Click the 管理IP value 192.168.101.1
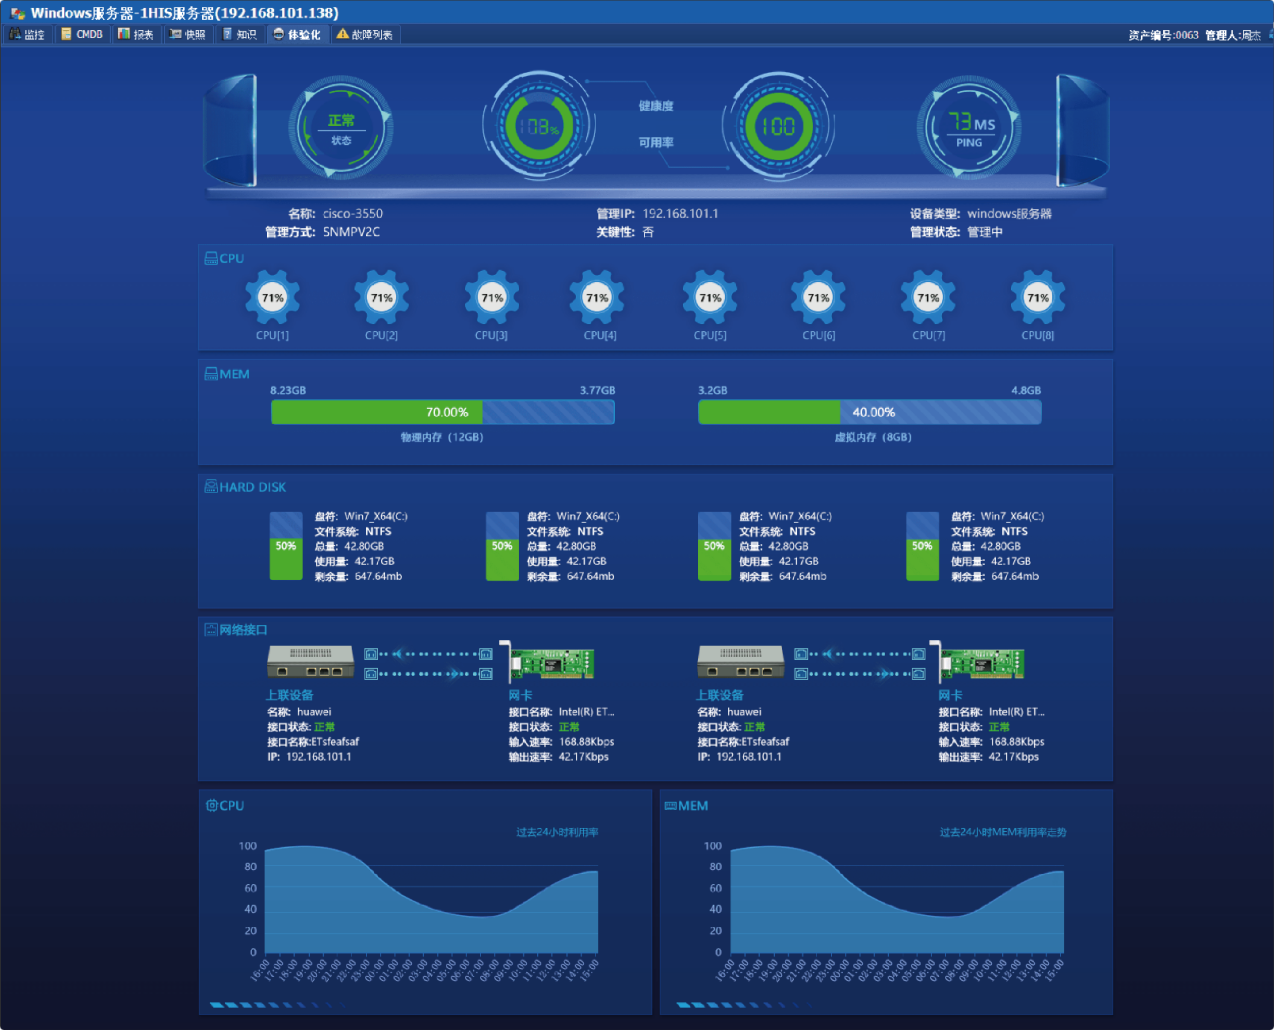The image size is (1274, 1030). click(x=680, y=214)
